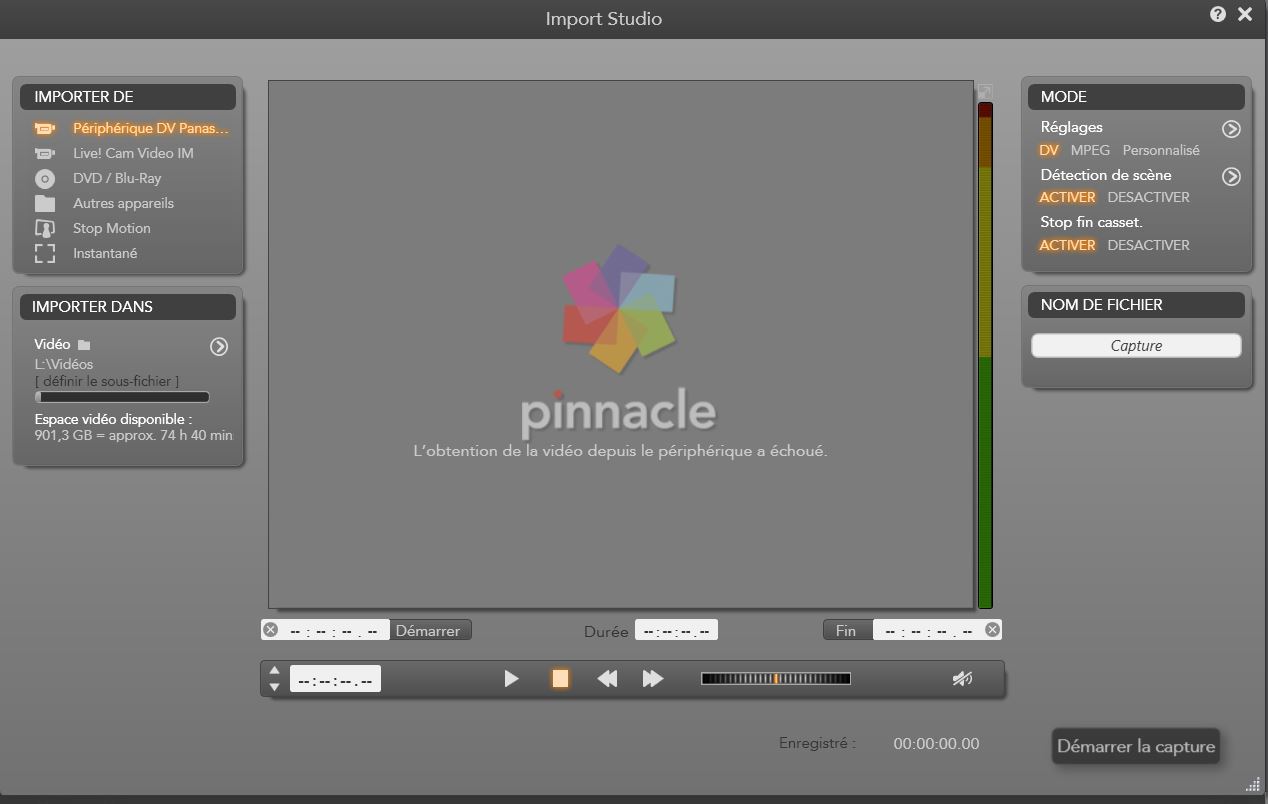Rewind the tape

(607, 679)
